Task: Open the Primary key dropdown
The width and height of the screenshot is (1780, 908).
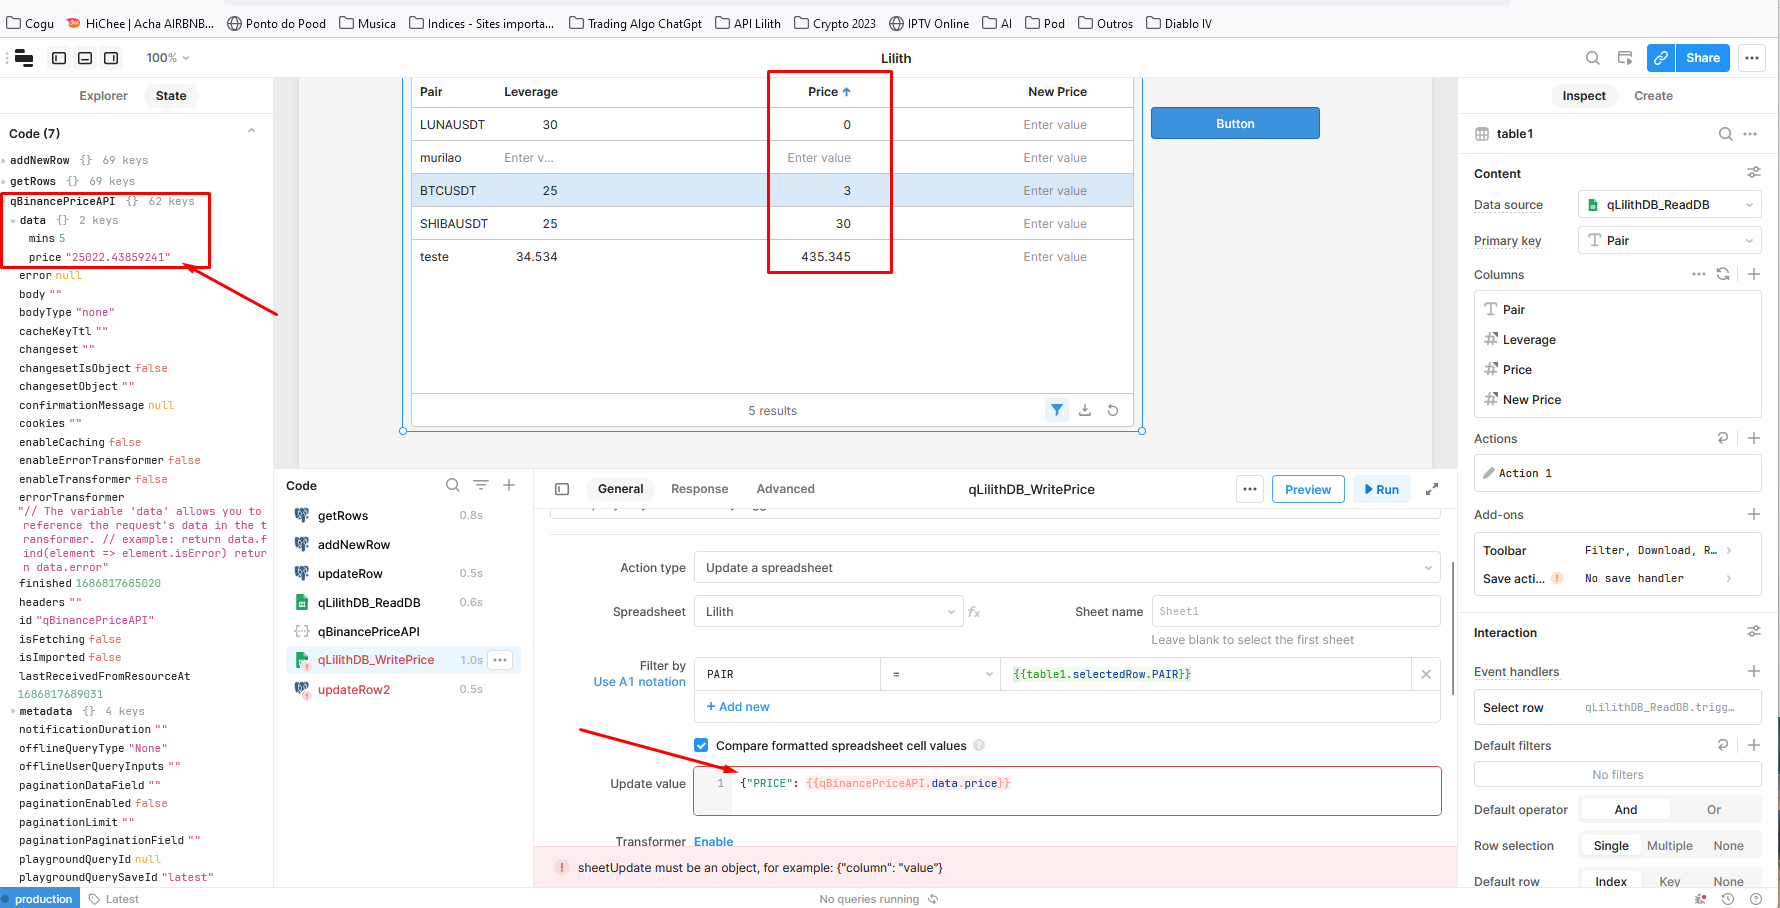Action: 1670,241
